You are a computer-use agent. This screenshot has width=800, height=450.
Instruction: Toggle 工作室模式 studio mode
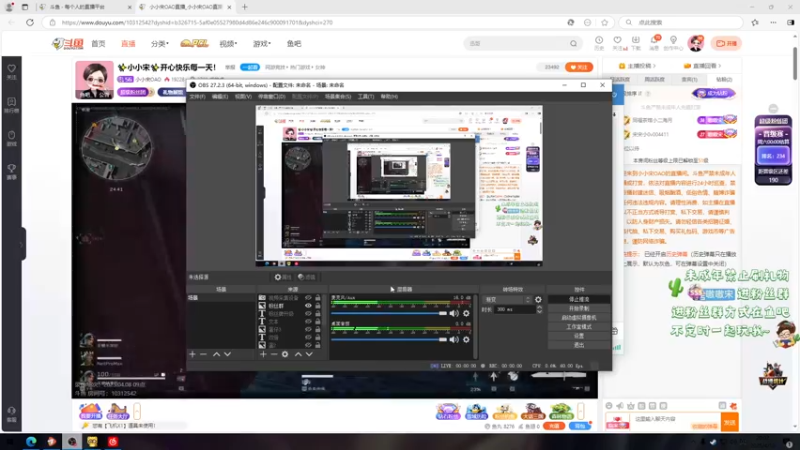pyautogui.click(x=579, y=327)
